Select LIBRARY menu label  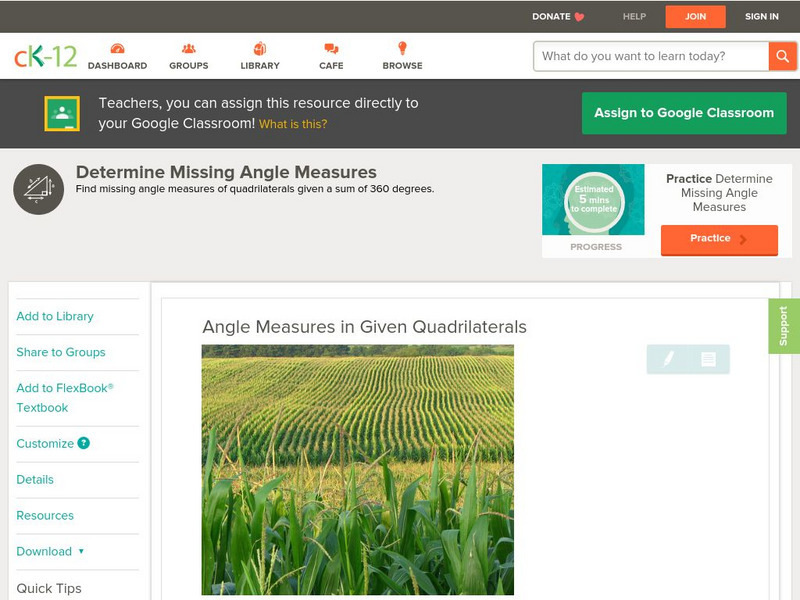click(260, 66)
